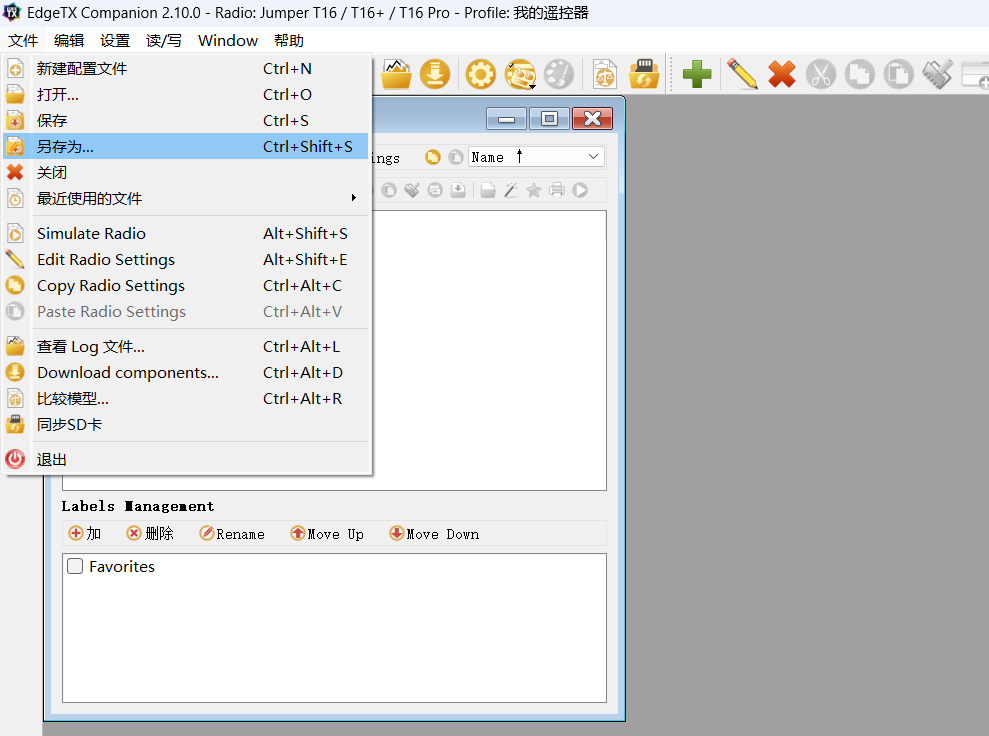
Task: Select Simulate Radio menu item
Action: [x=186, y=233]
